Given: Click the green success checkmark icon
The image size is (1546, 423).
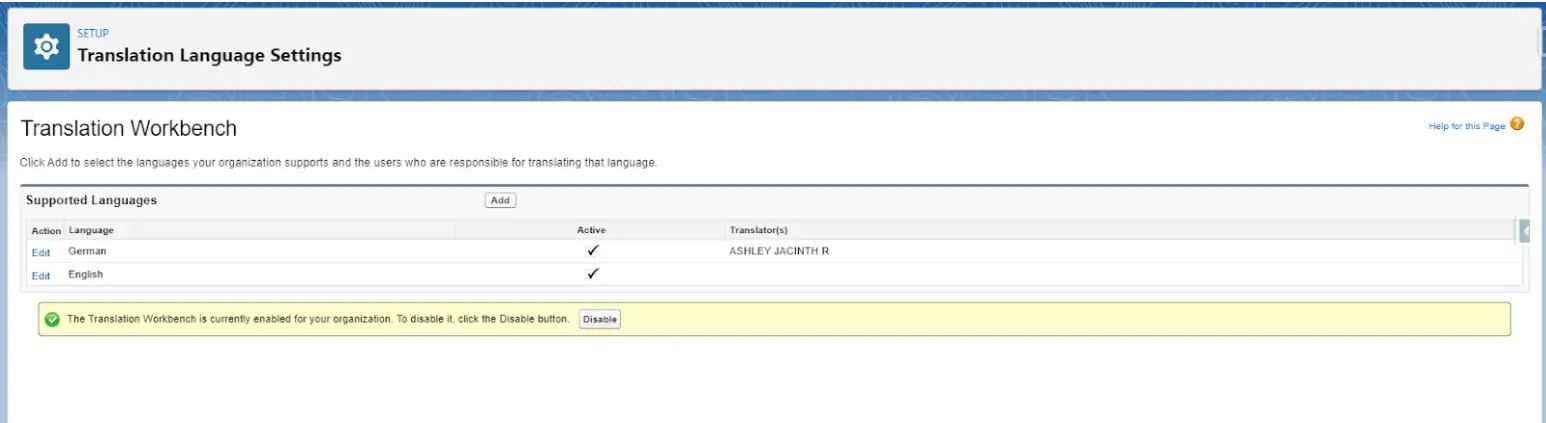Looking at the screenshot, I should point(52,319).
